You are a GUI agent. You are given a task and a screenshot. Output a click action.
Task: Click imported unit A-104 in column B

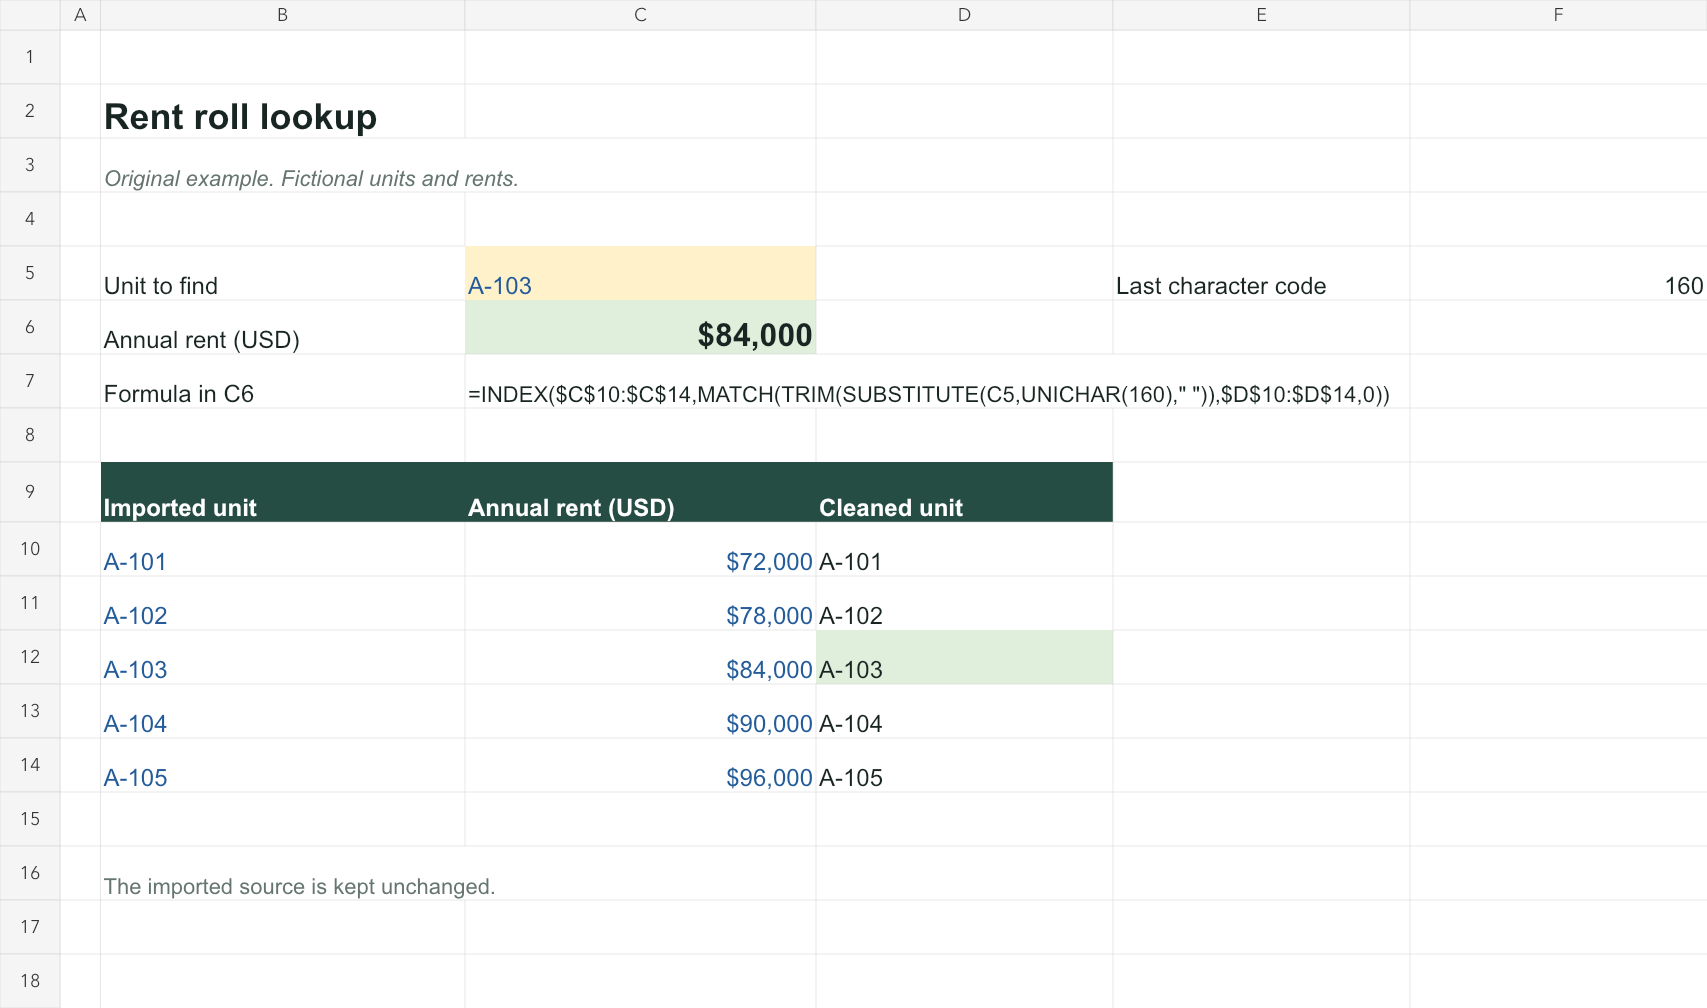[282, 711]
